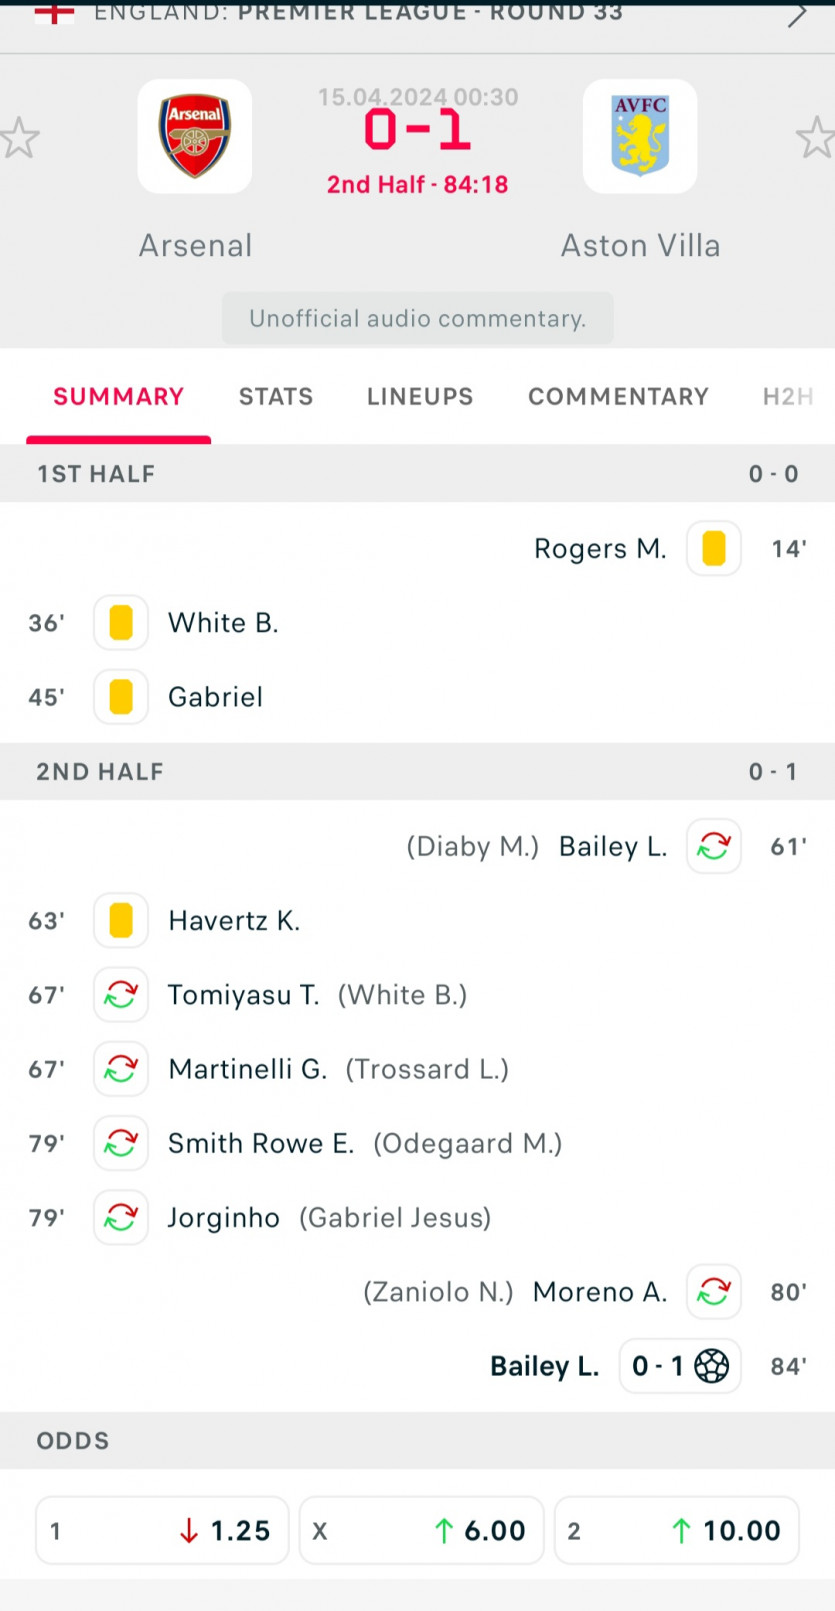835x1611 pixels.
Task: Tap the Bailey L. goal ball icon
Action: pos(711,1366)
